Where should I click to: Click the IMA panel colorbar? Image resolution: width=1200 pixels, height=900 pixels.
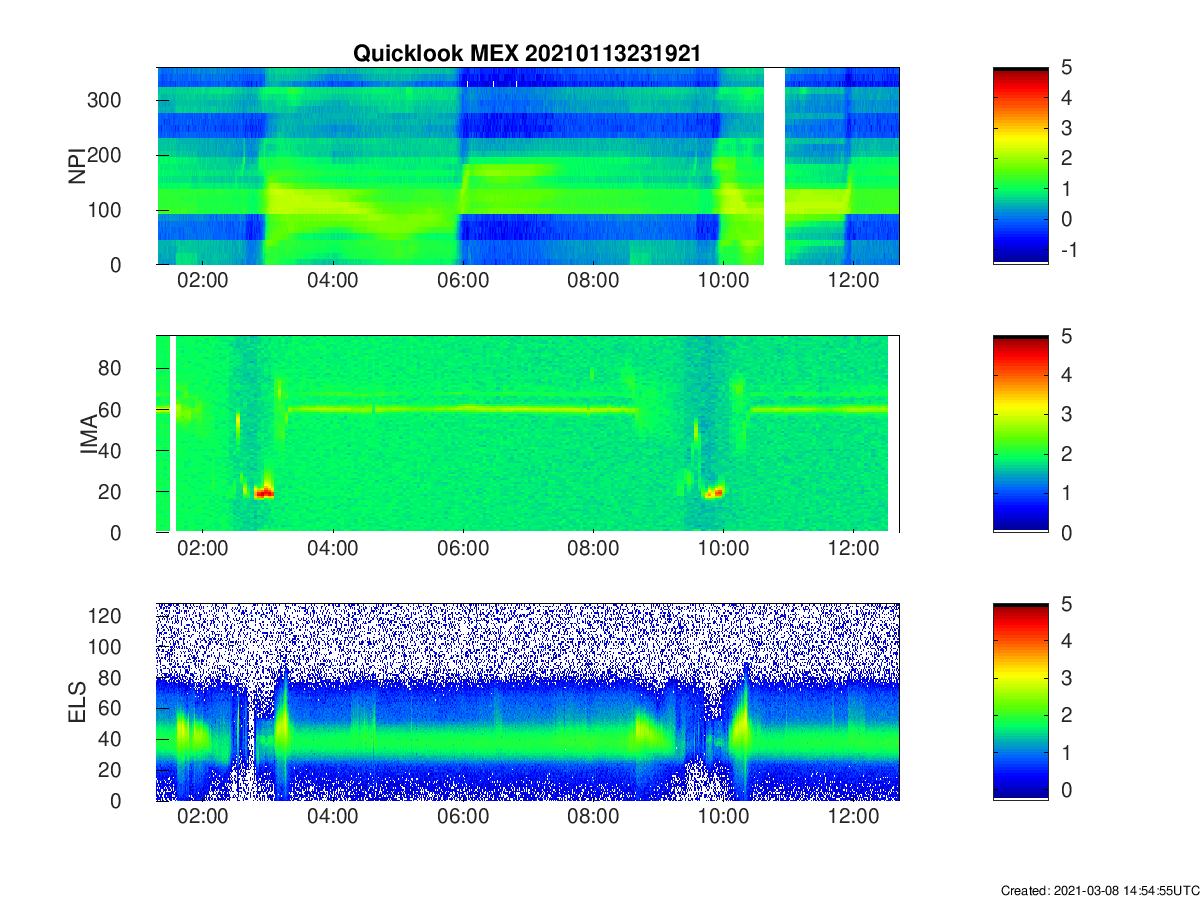pyautogui.click(x=1020, y=433)
